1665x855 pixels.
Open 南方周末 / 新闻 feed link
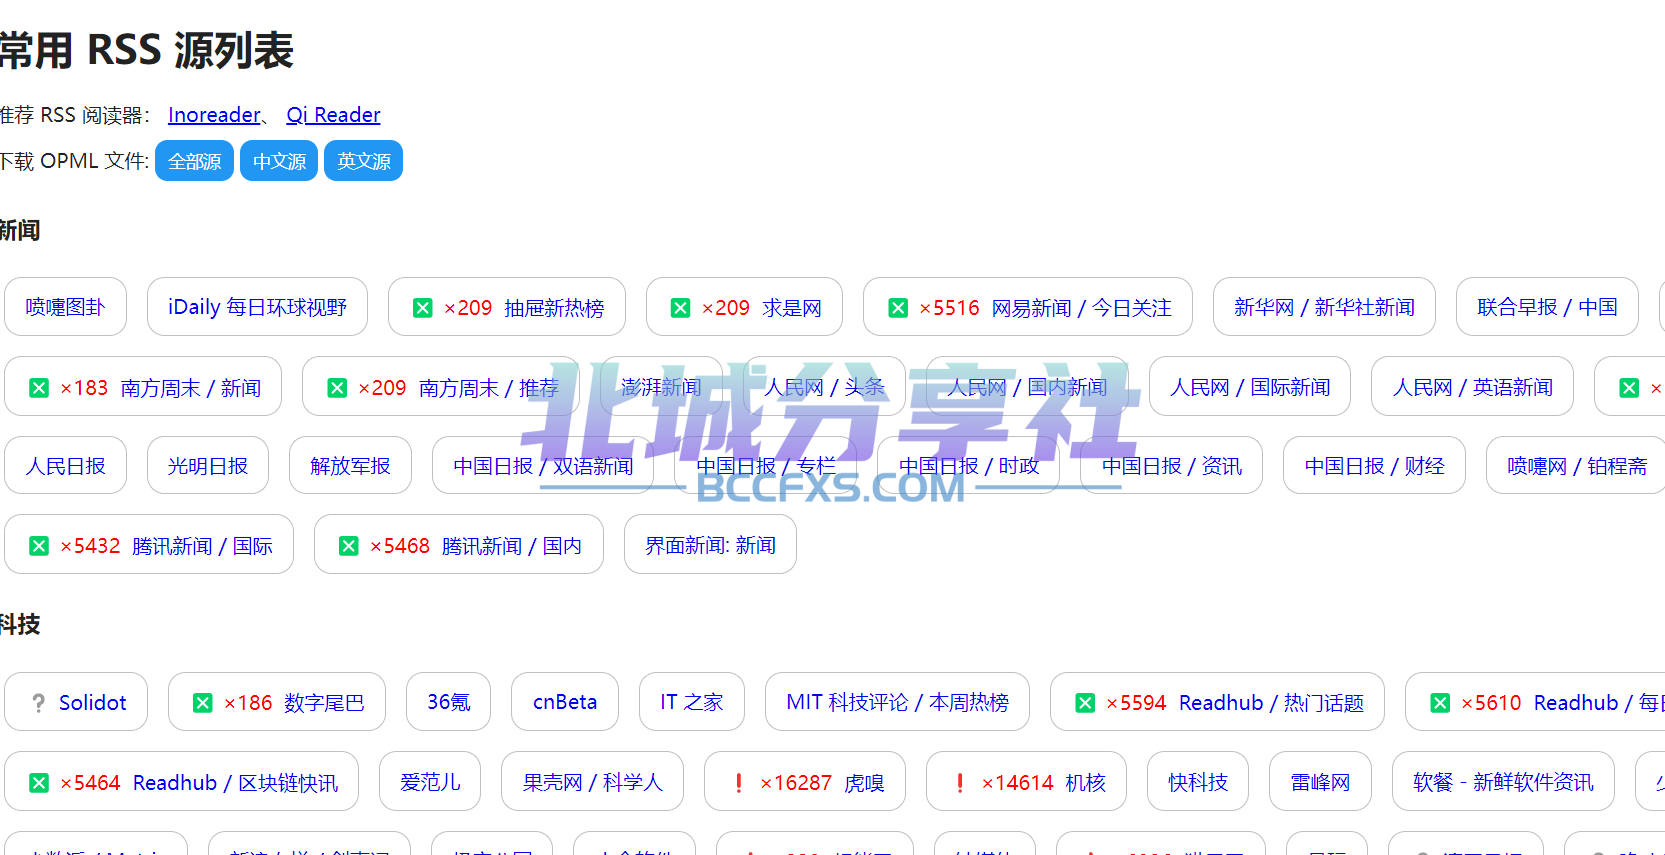tap(191, 388)
